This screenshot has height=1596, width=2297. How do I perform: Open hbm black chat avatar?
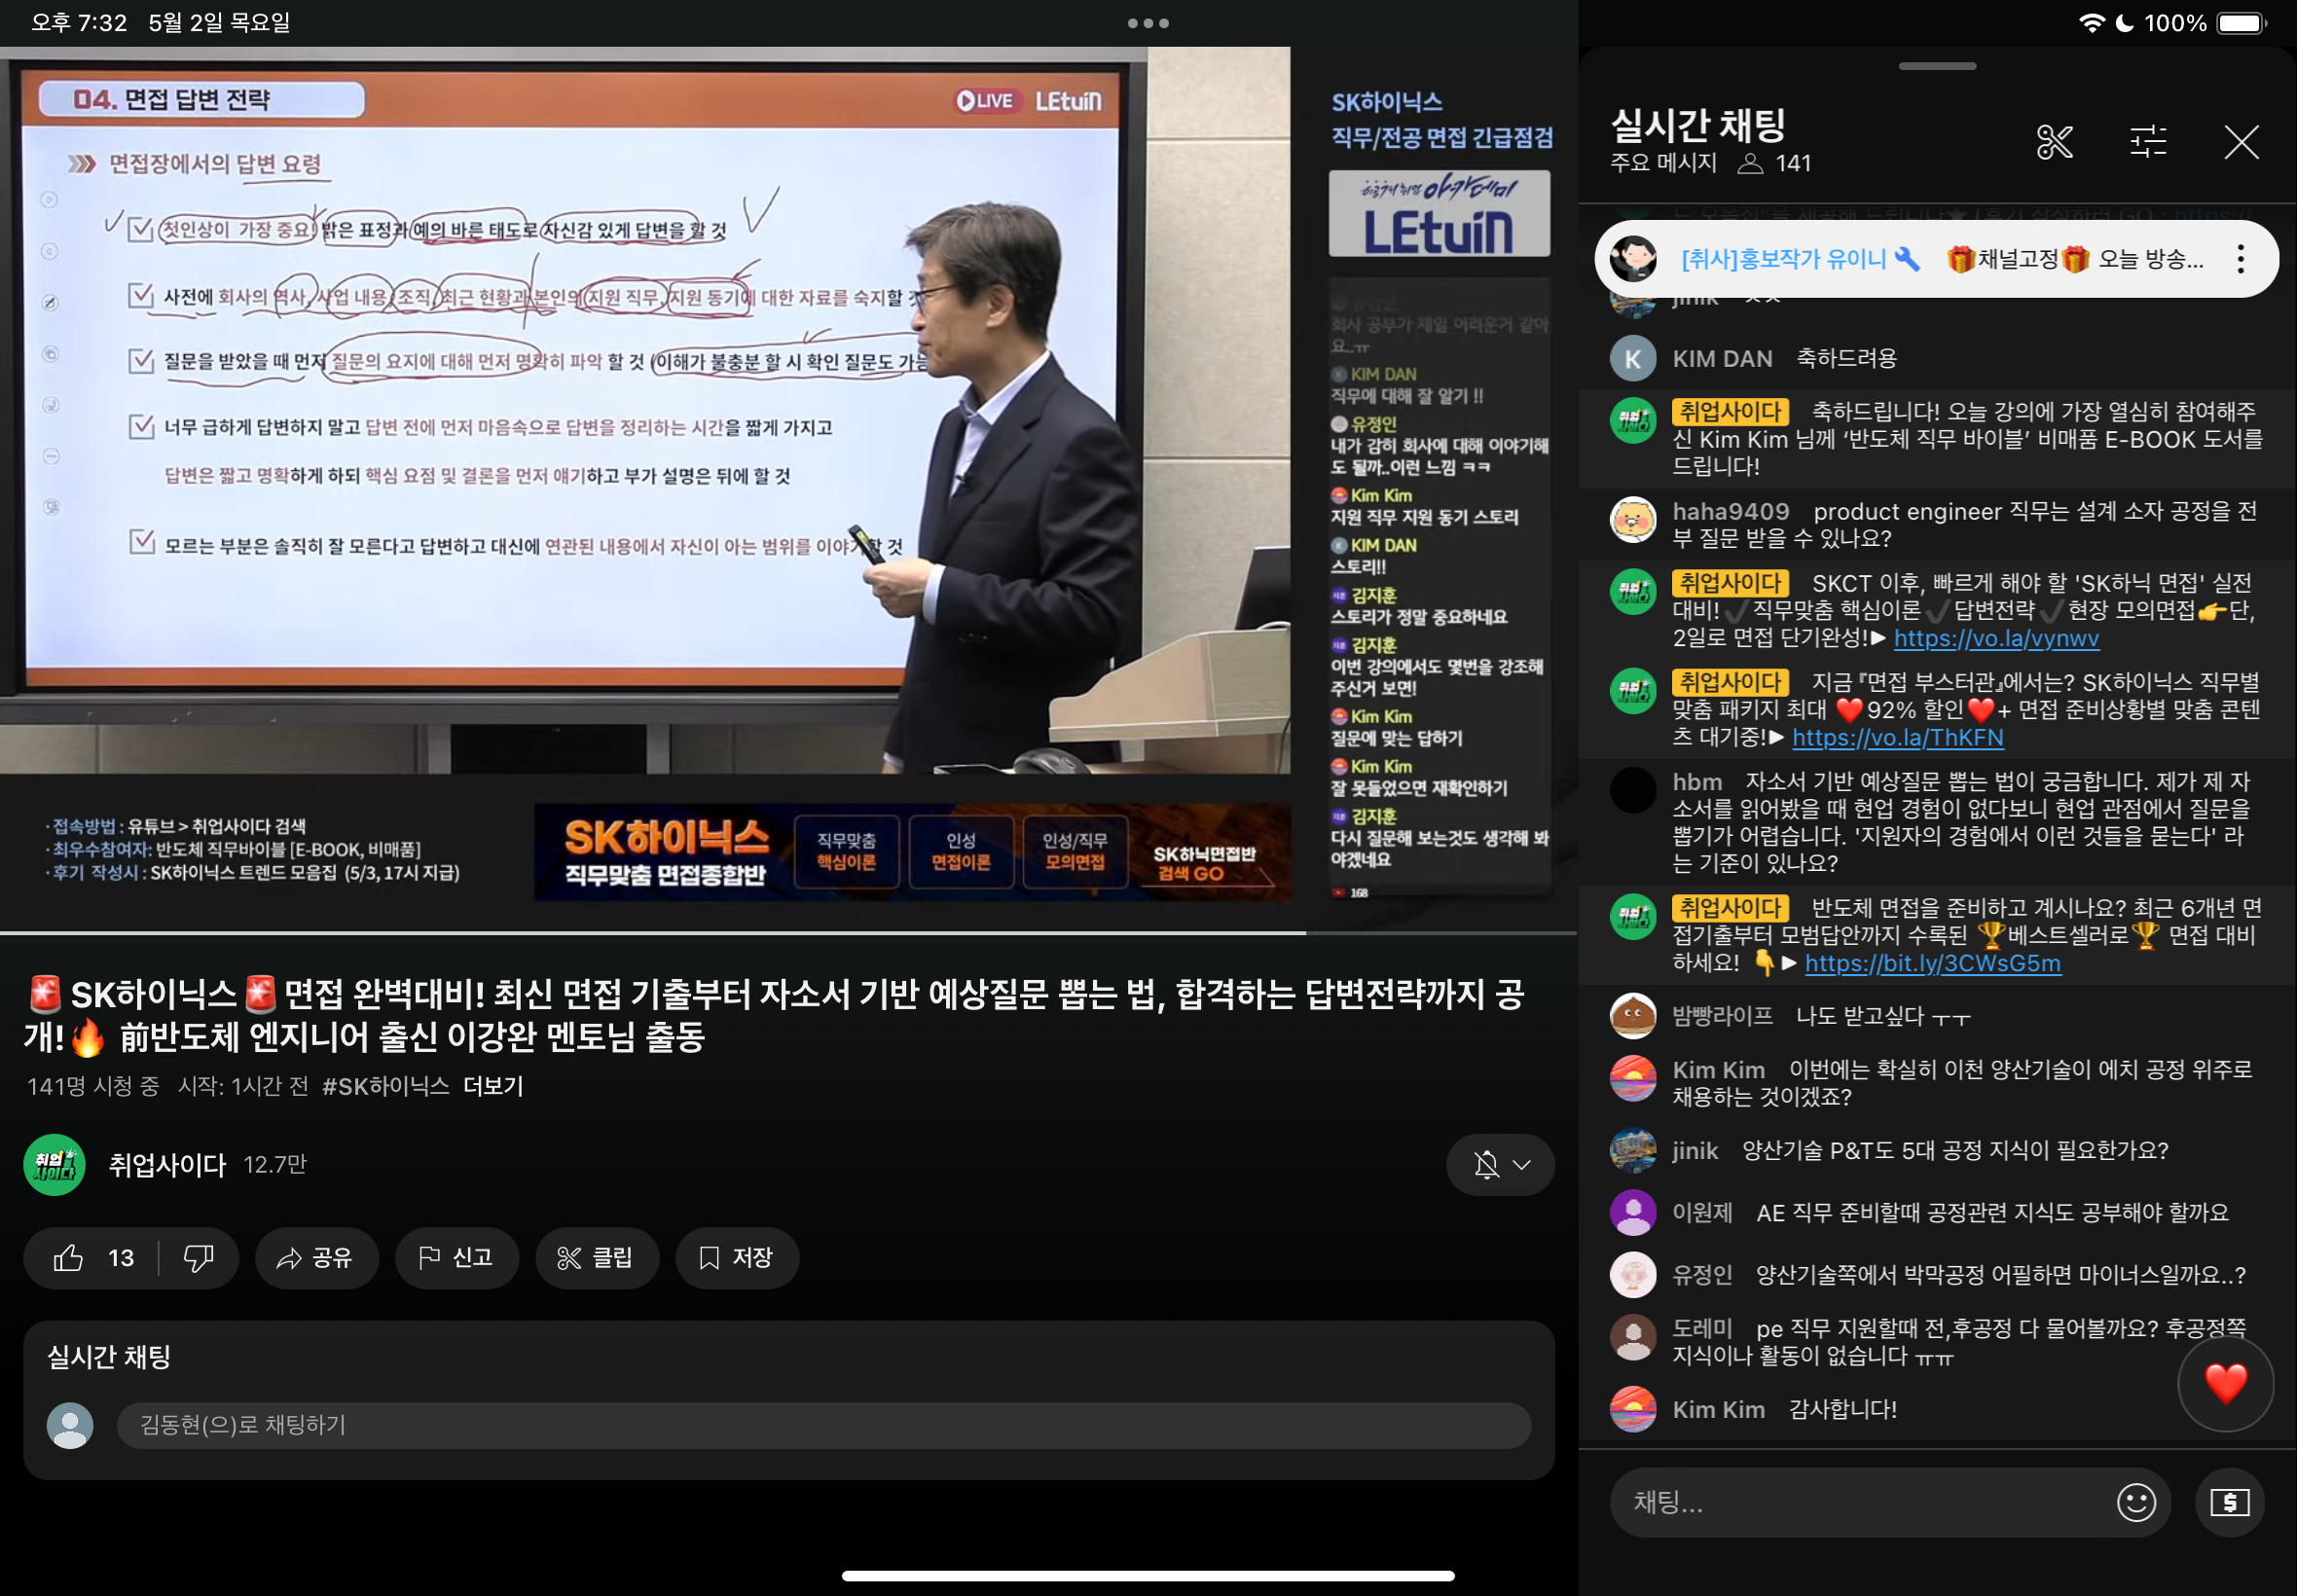[x=1633, y=790]
